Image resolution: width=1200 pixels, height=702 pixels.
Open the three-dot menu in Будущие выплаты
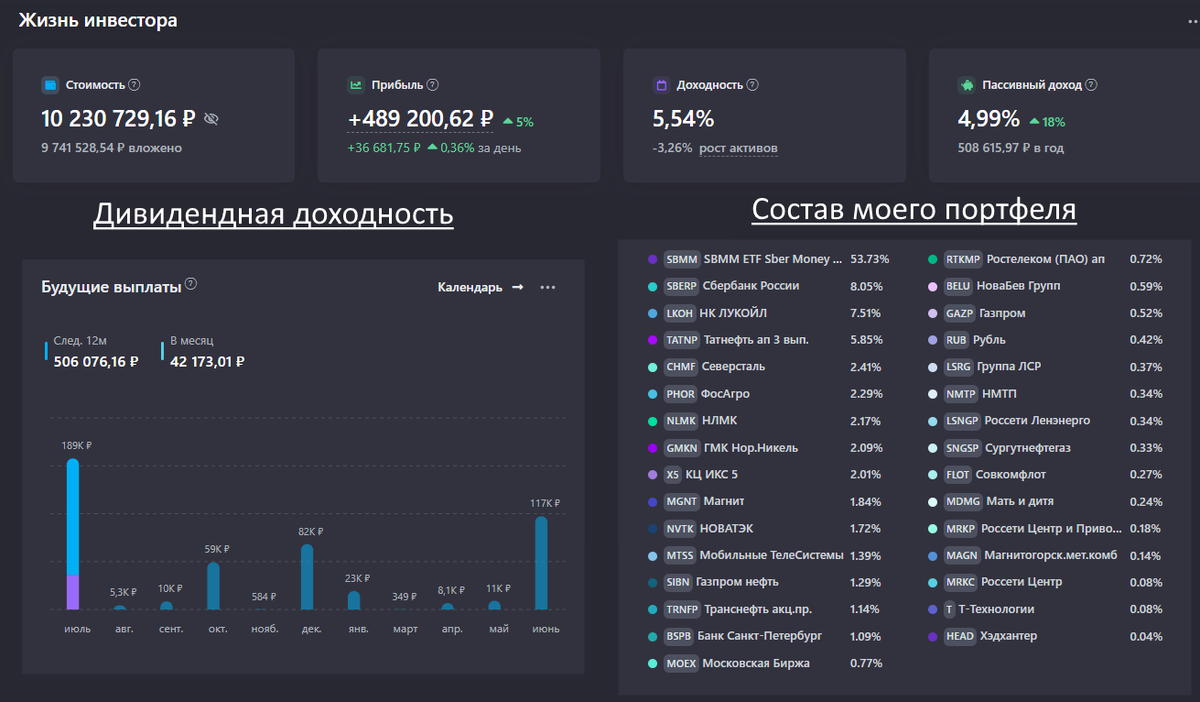547,288
